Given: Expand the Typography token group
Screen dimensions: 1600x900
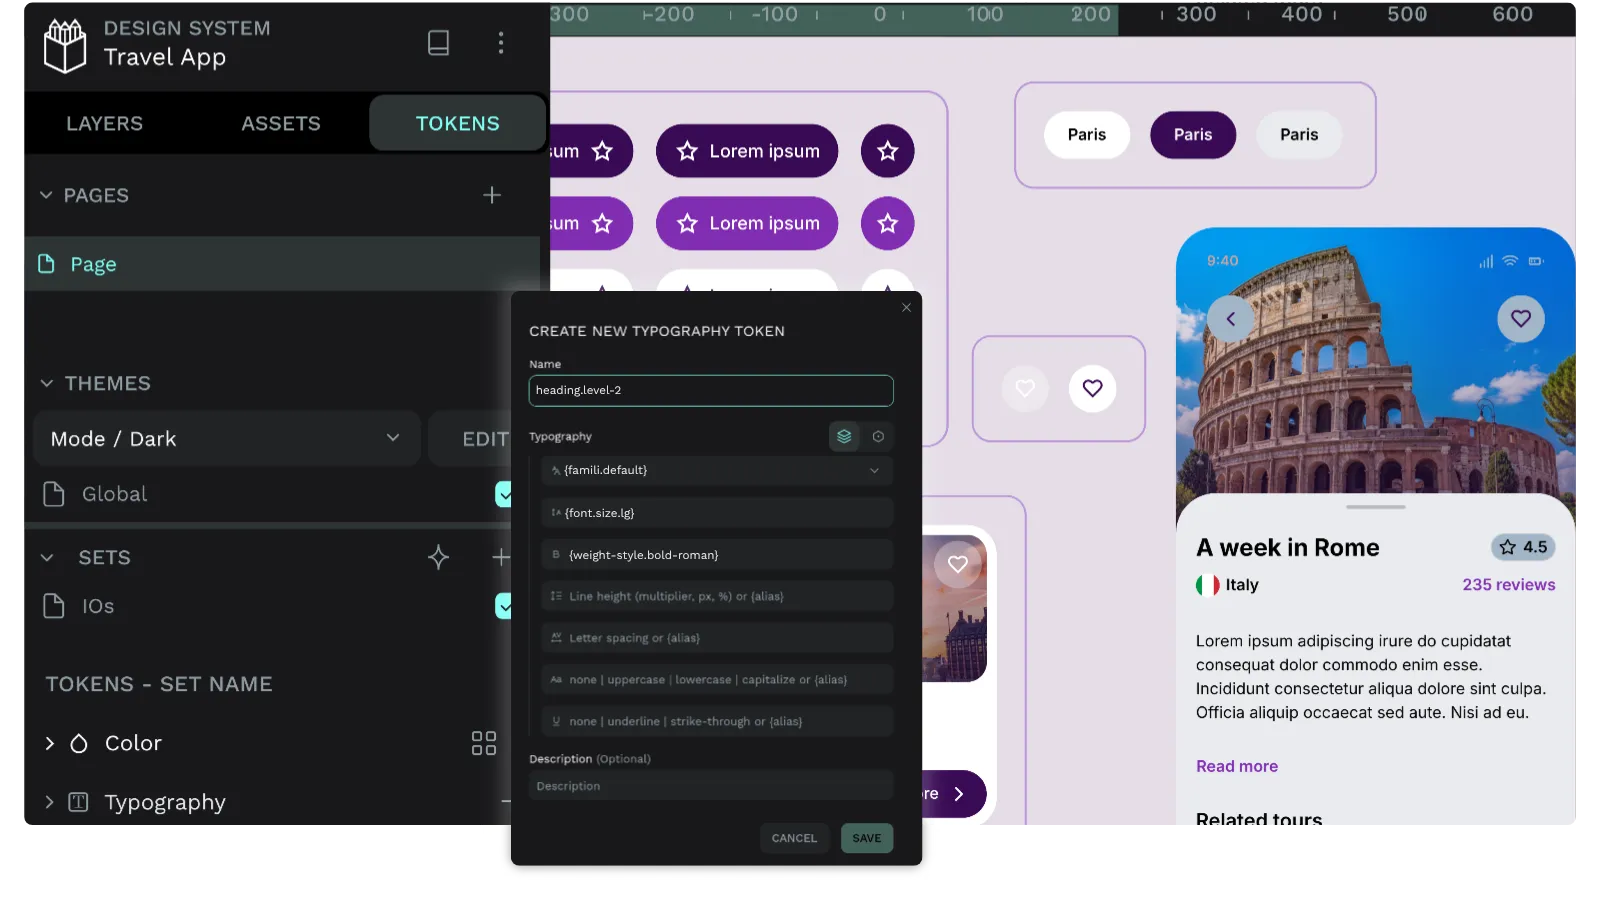Looking at the screenshot, I should pyautogui.click(x=49, y=802).
